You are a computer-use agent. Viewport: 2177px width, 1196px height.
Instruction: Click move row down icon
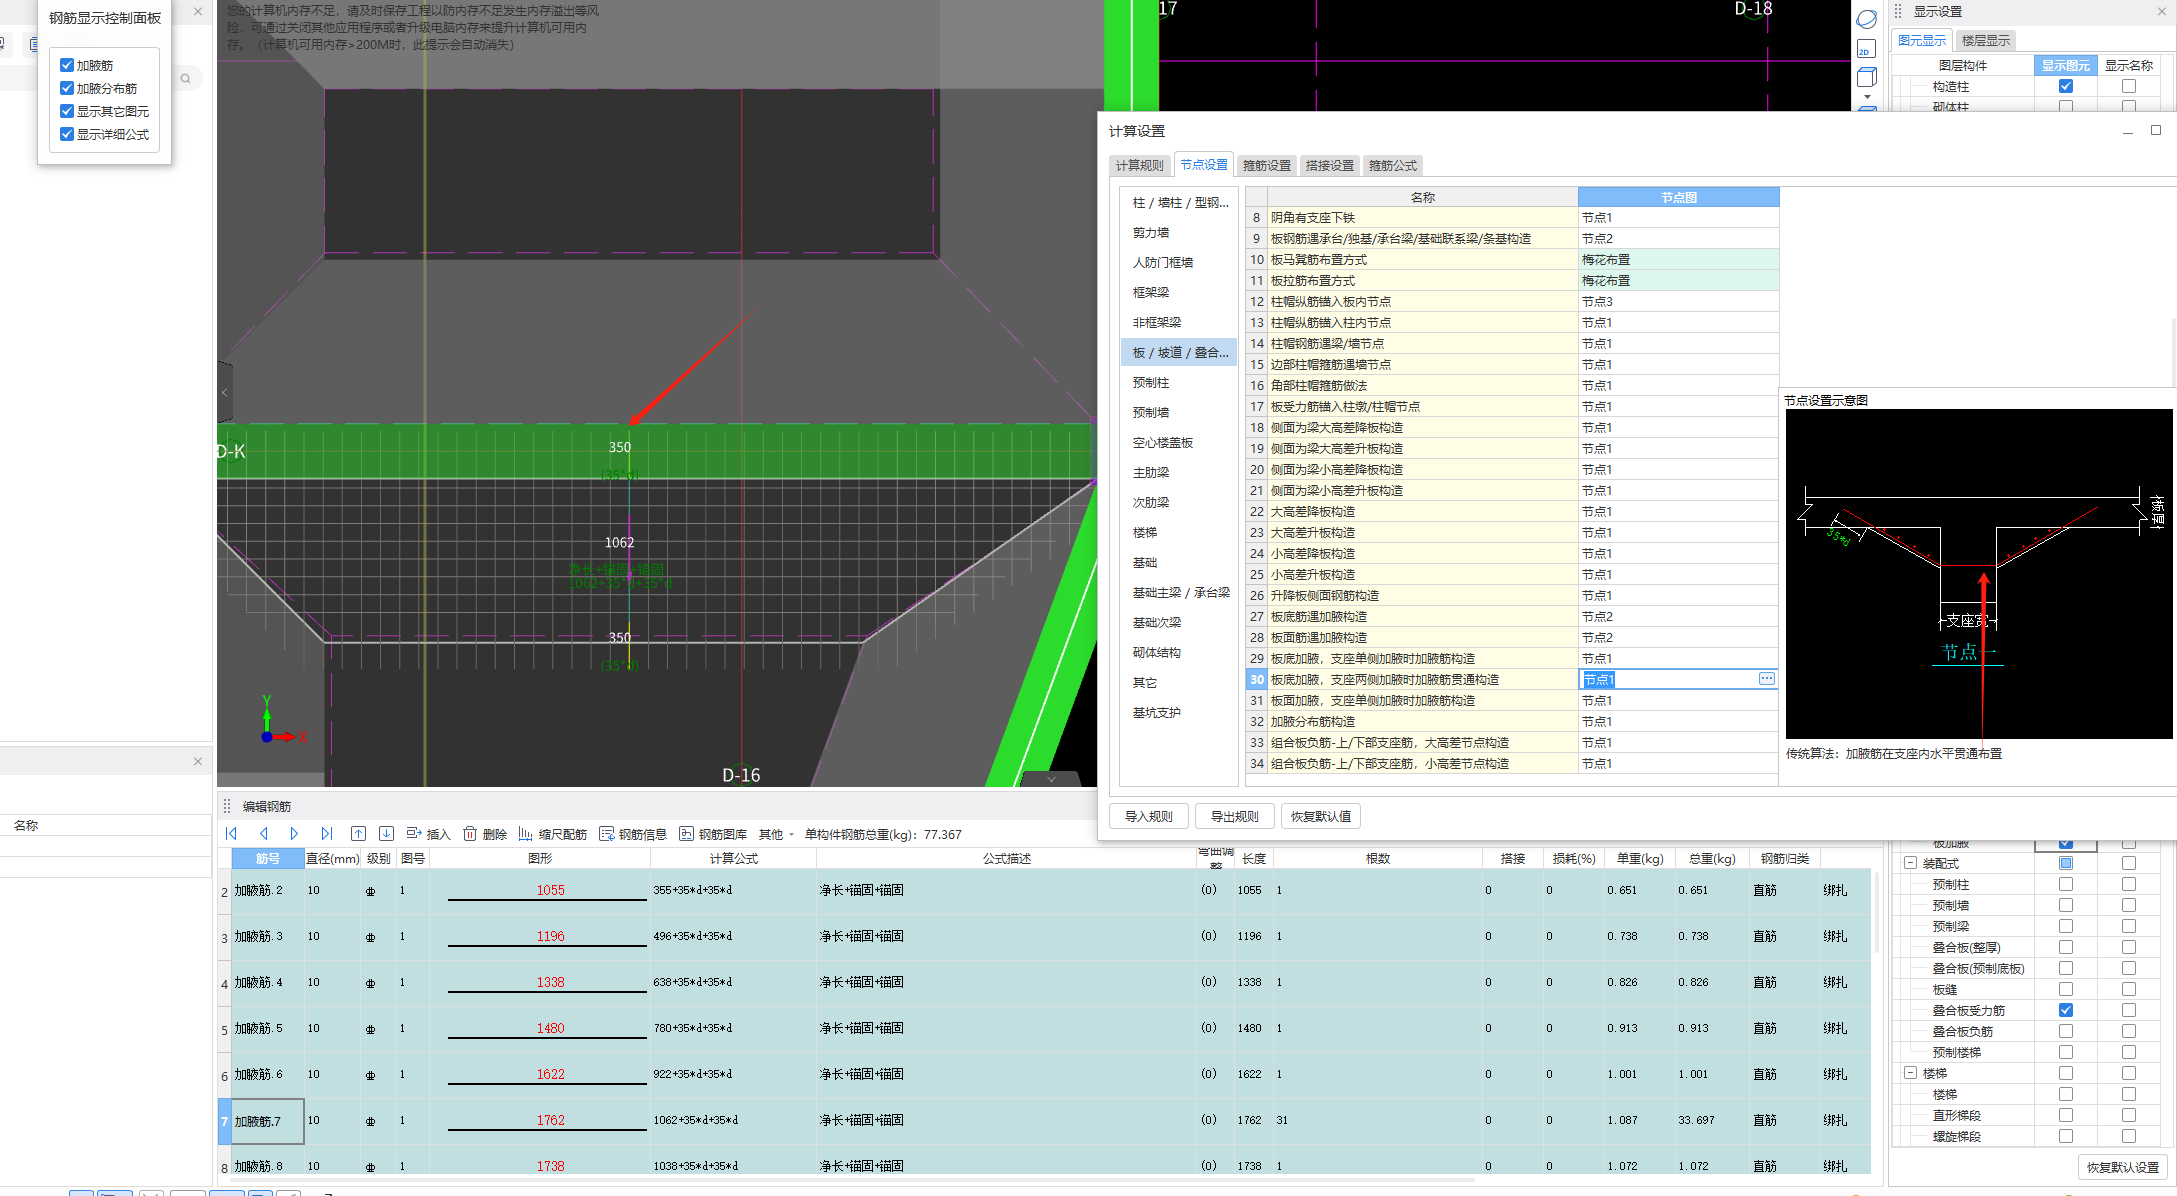pyautogui.click(x=386, y=833)
